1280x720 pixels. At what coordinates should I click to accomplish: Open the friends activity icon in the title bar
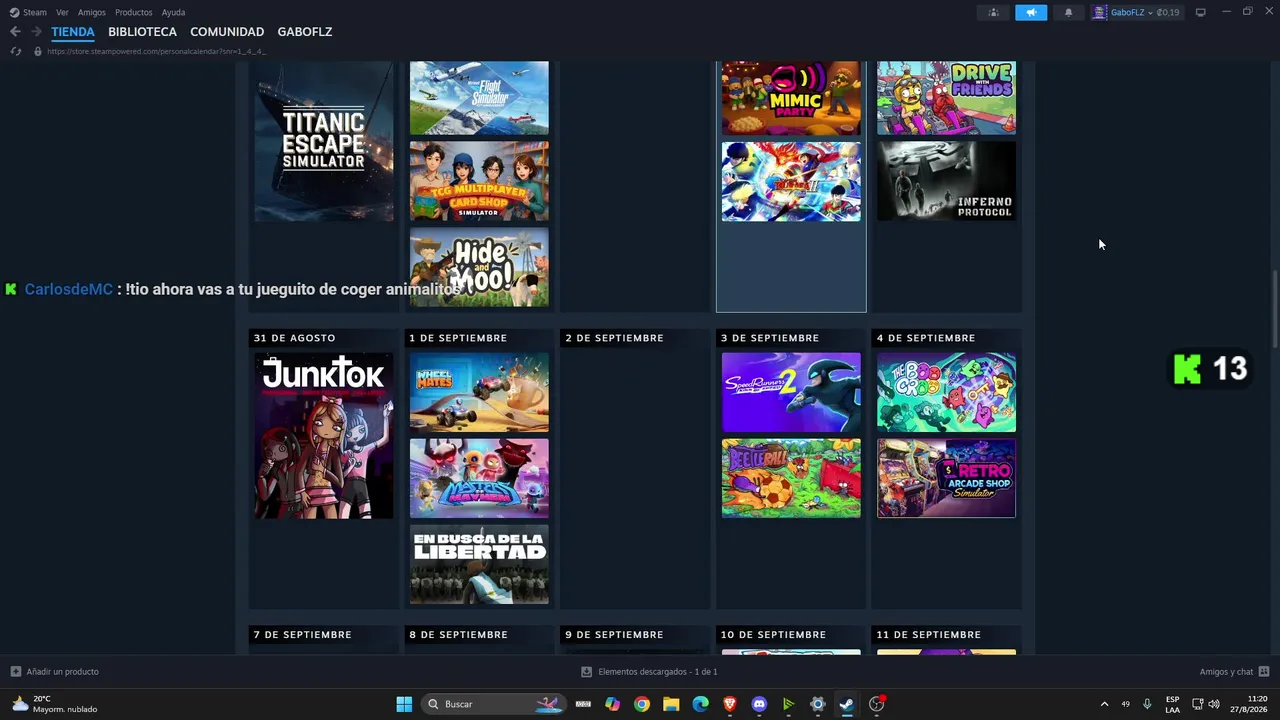(993, 13)
